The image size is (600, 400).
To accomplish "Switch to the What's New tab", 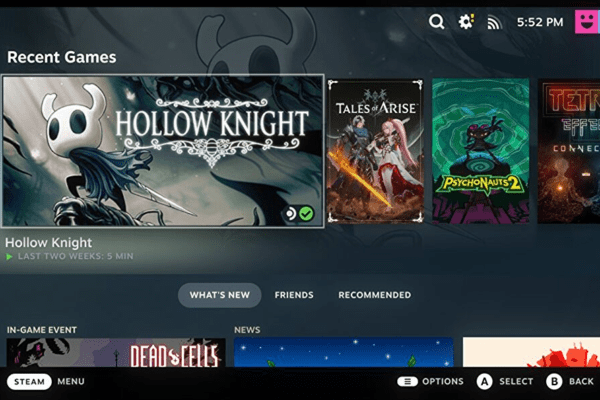I will pyautogui.click(x=220, y=295).
